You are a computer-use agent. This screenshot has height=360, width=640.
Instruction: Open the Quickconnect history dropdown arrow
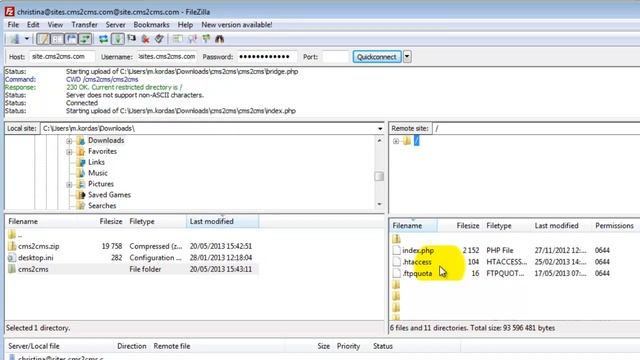(x=407, y=57)
